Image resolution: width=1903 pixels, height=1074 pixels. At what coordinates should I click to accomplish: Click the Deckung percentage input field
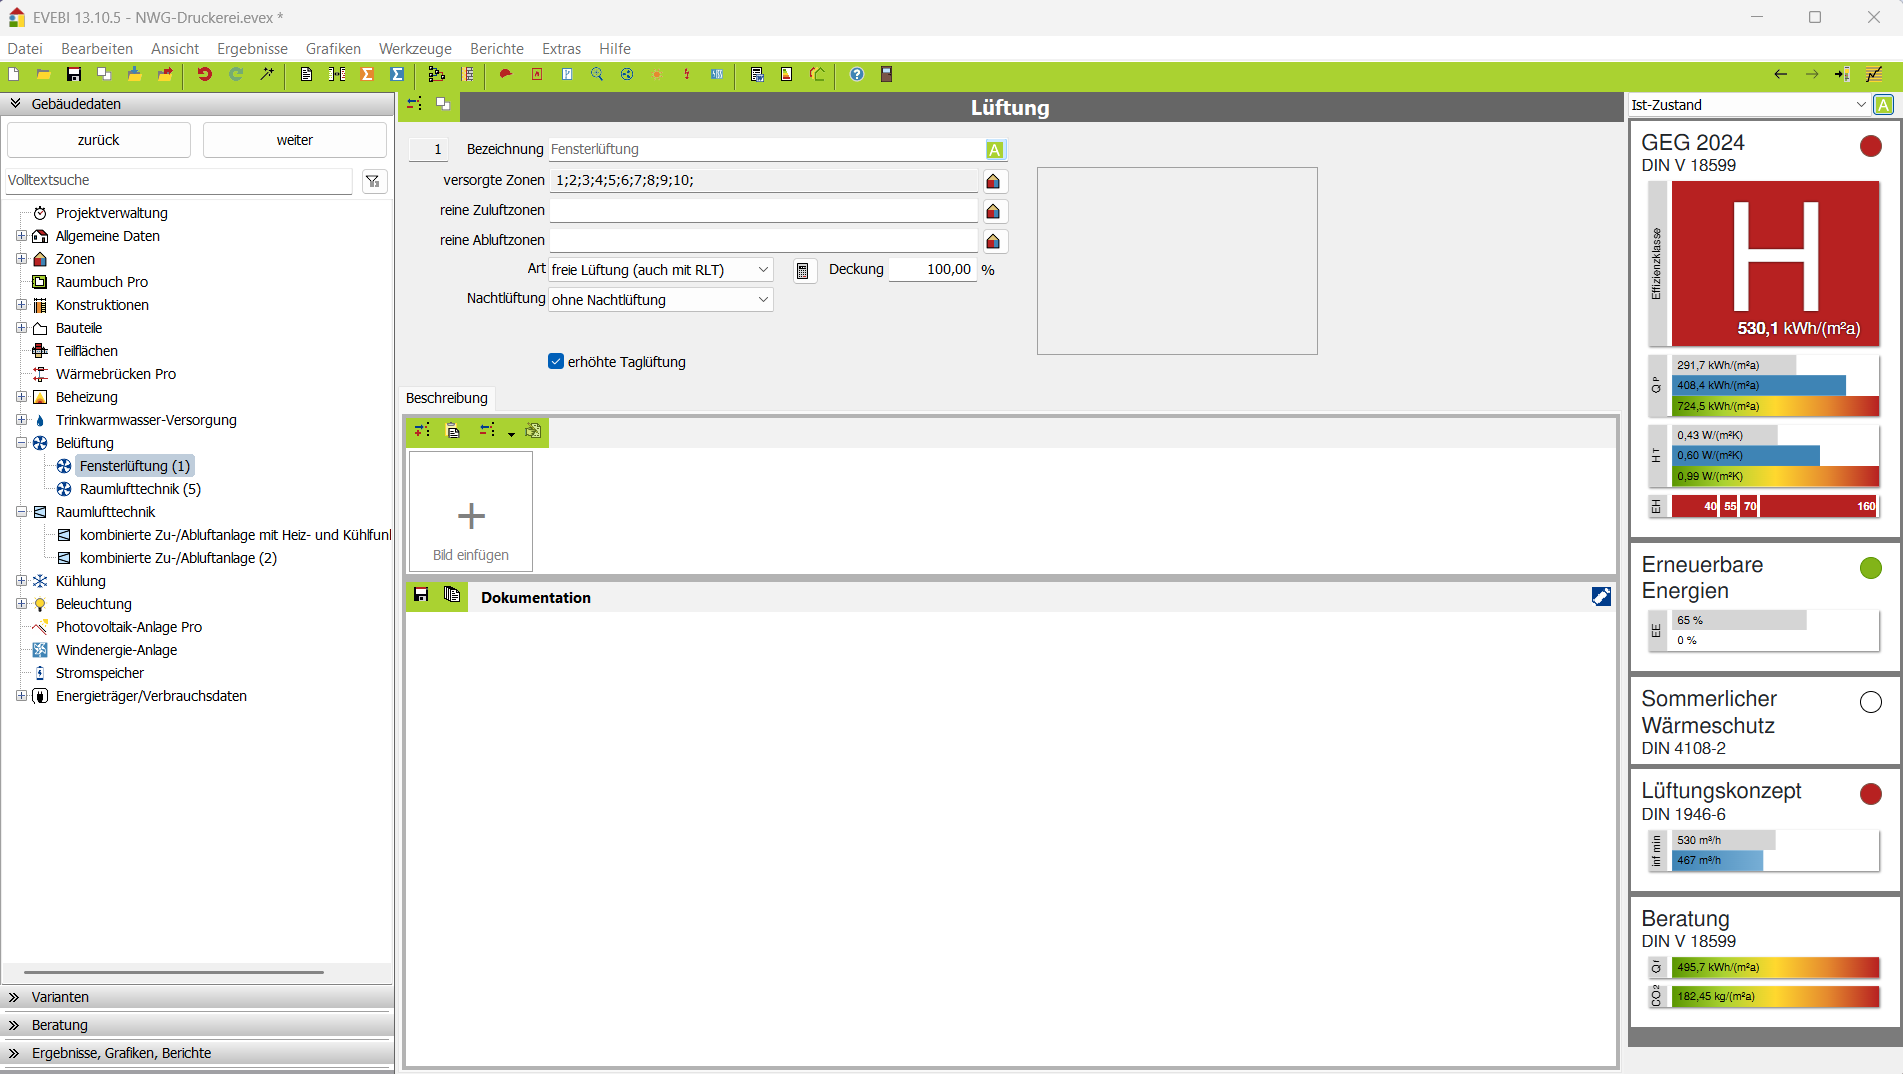(x=932, y=270)
